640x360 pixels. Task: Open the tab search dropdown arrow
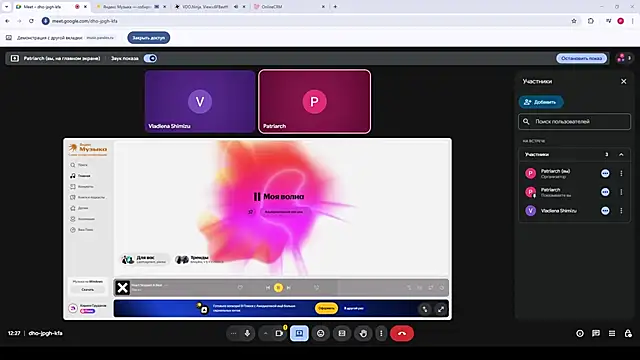pyautogui.click(x=6, y=7)
